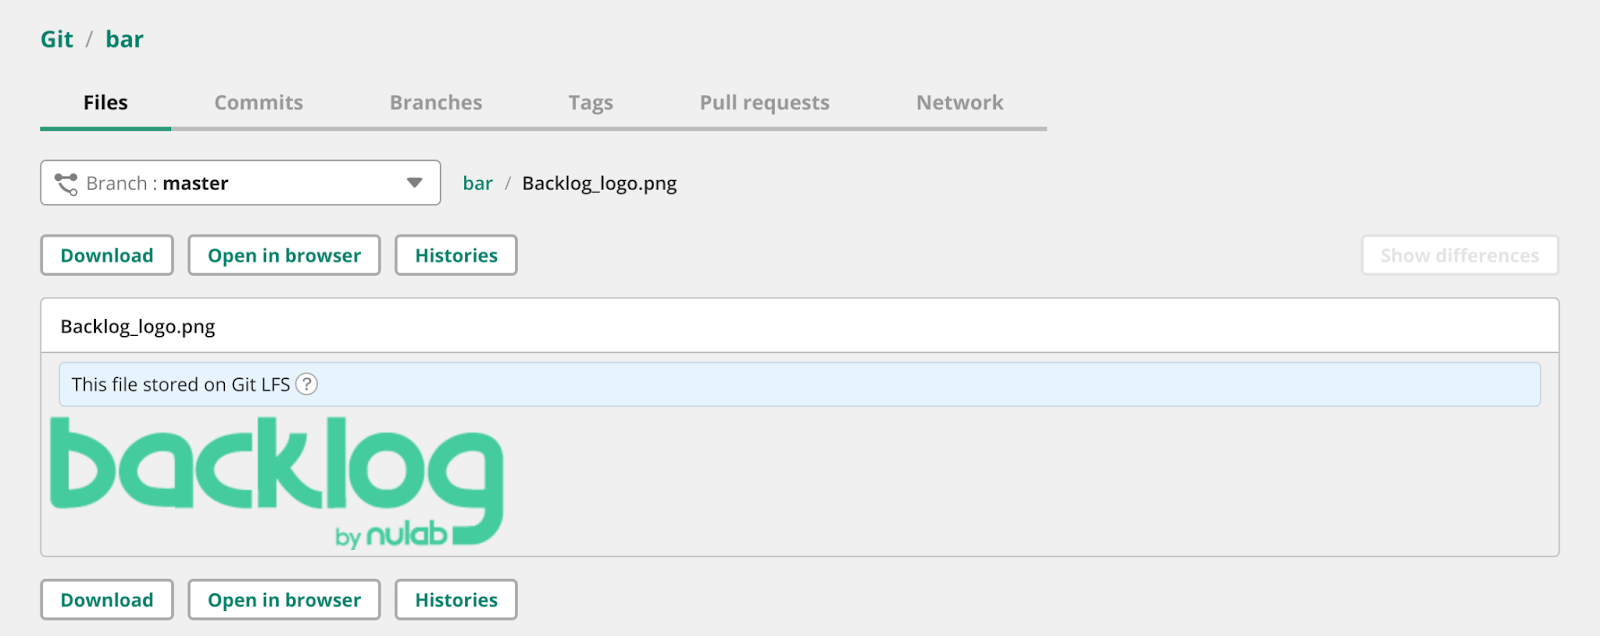This screenshot has height=636, width=1600.
Task: Click the Git link in the page heading
Action: (57, 39)
